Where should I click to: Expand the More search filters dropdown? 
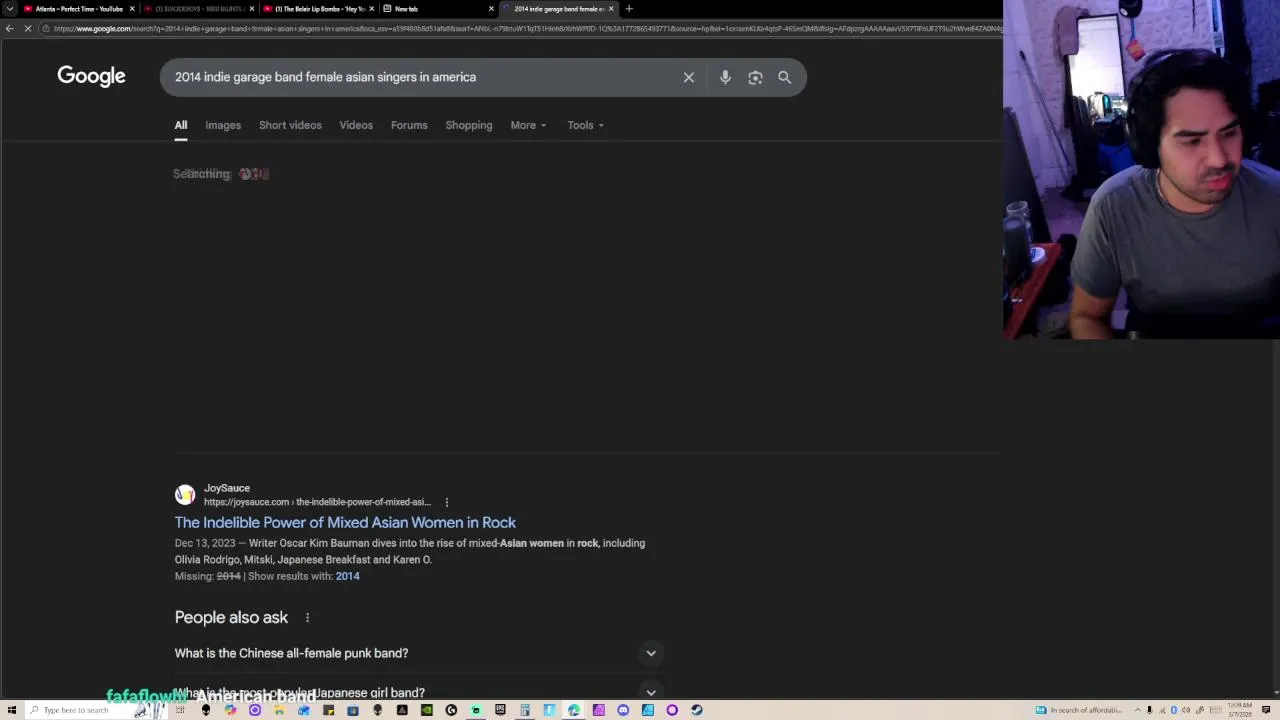(x=528, y=125)
